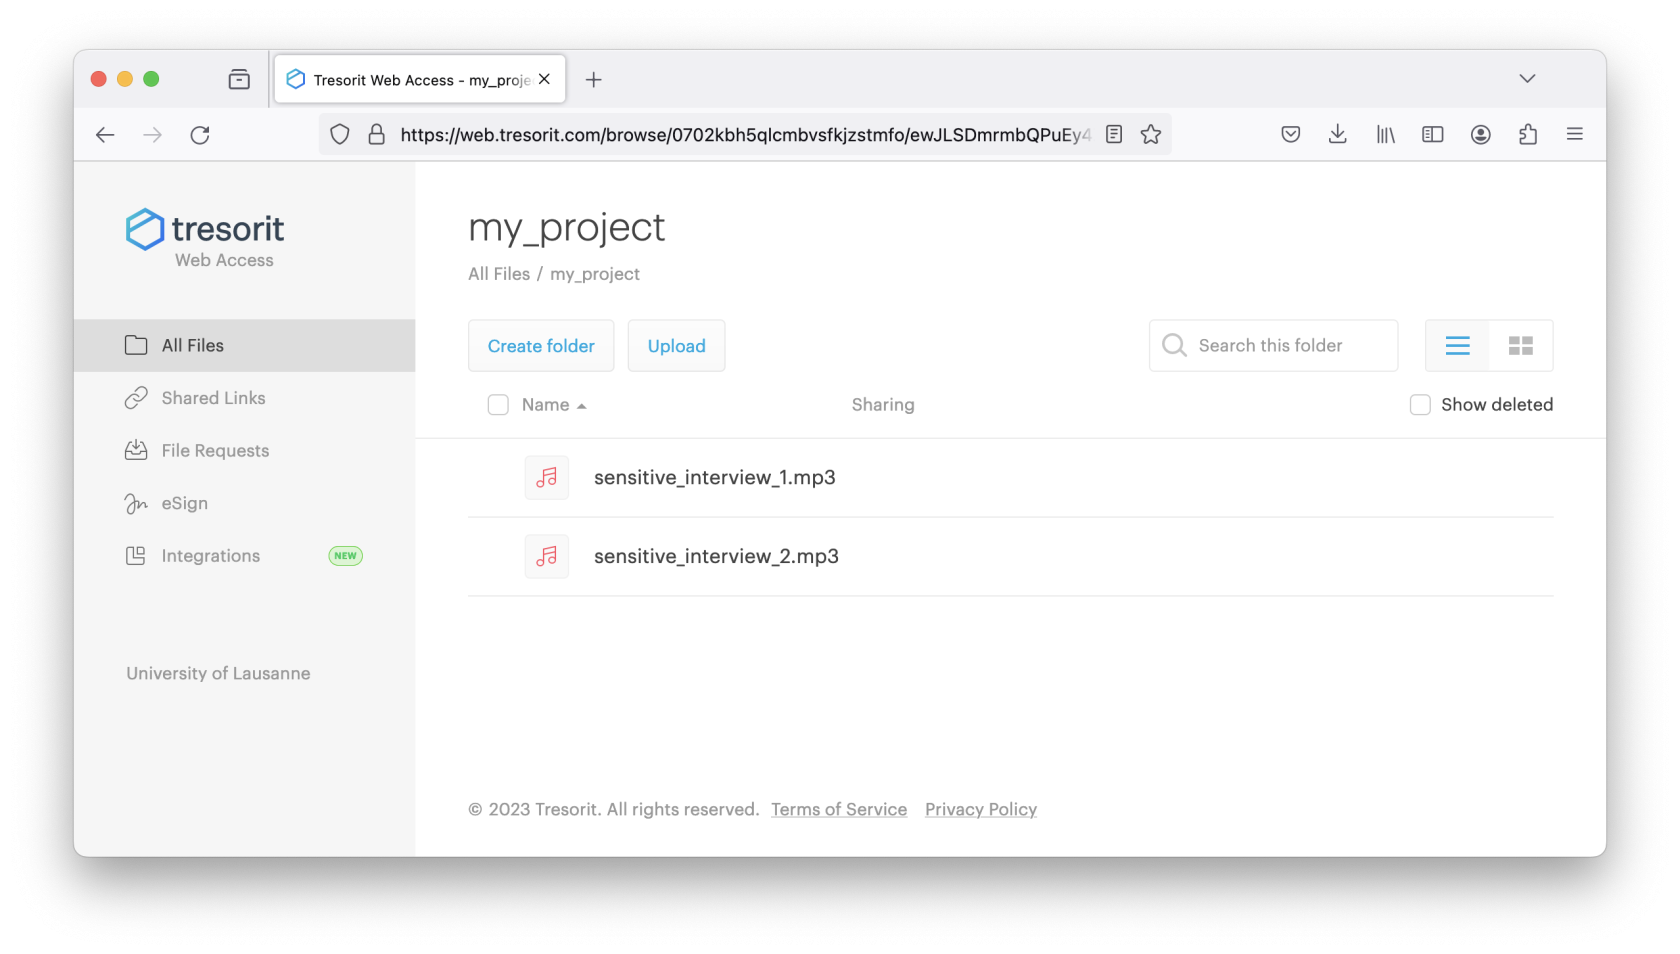Check the select-all files checkbox
This screenshot has height=954, width=1680.
[x=498, y=405]
